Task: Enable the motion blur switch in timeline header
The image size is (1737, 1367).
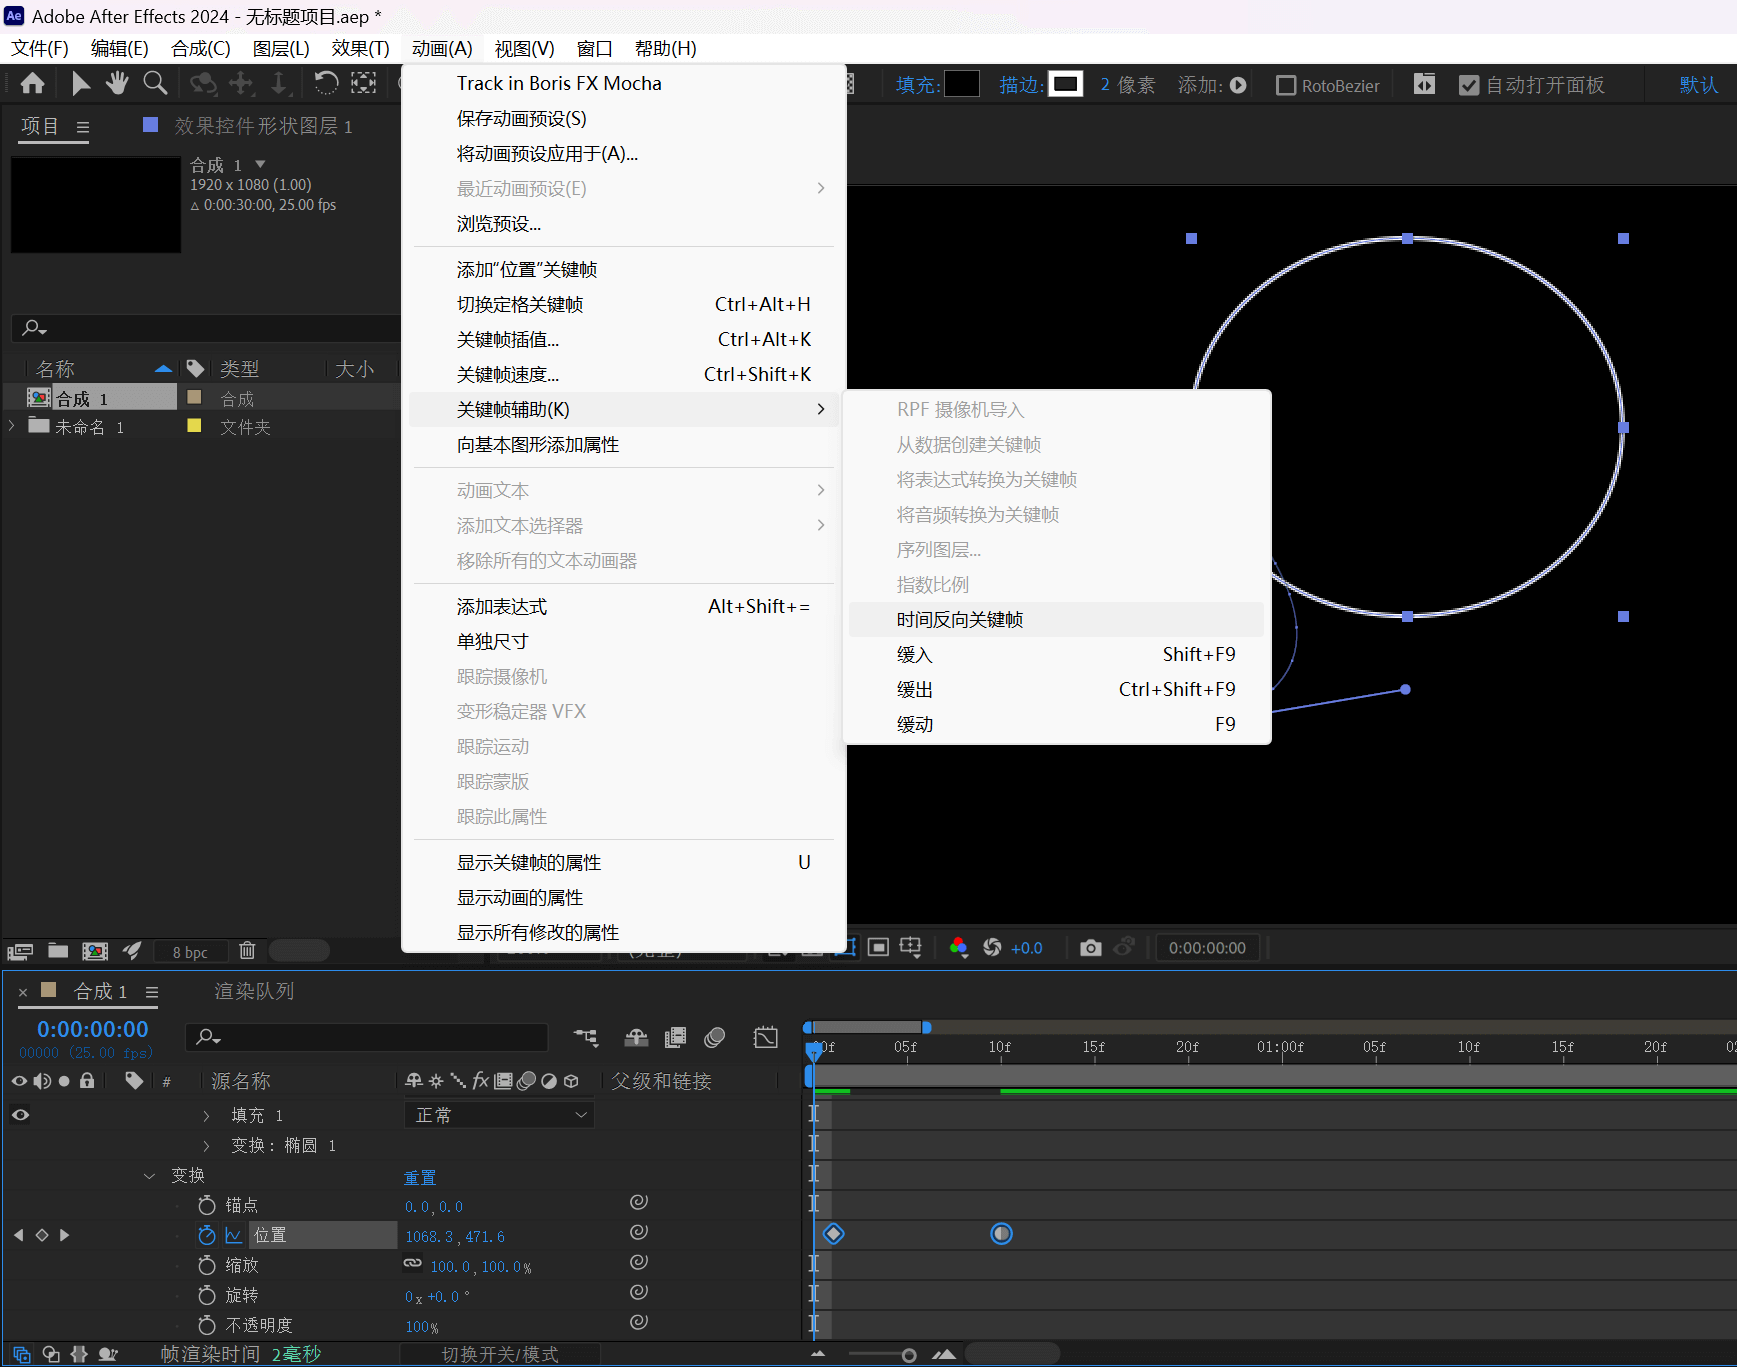Action: click(714, 1038)
